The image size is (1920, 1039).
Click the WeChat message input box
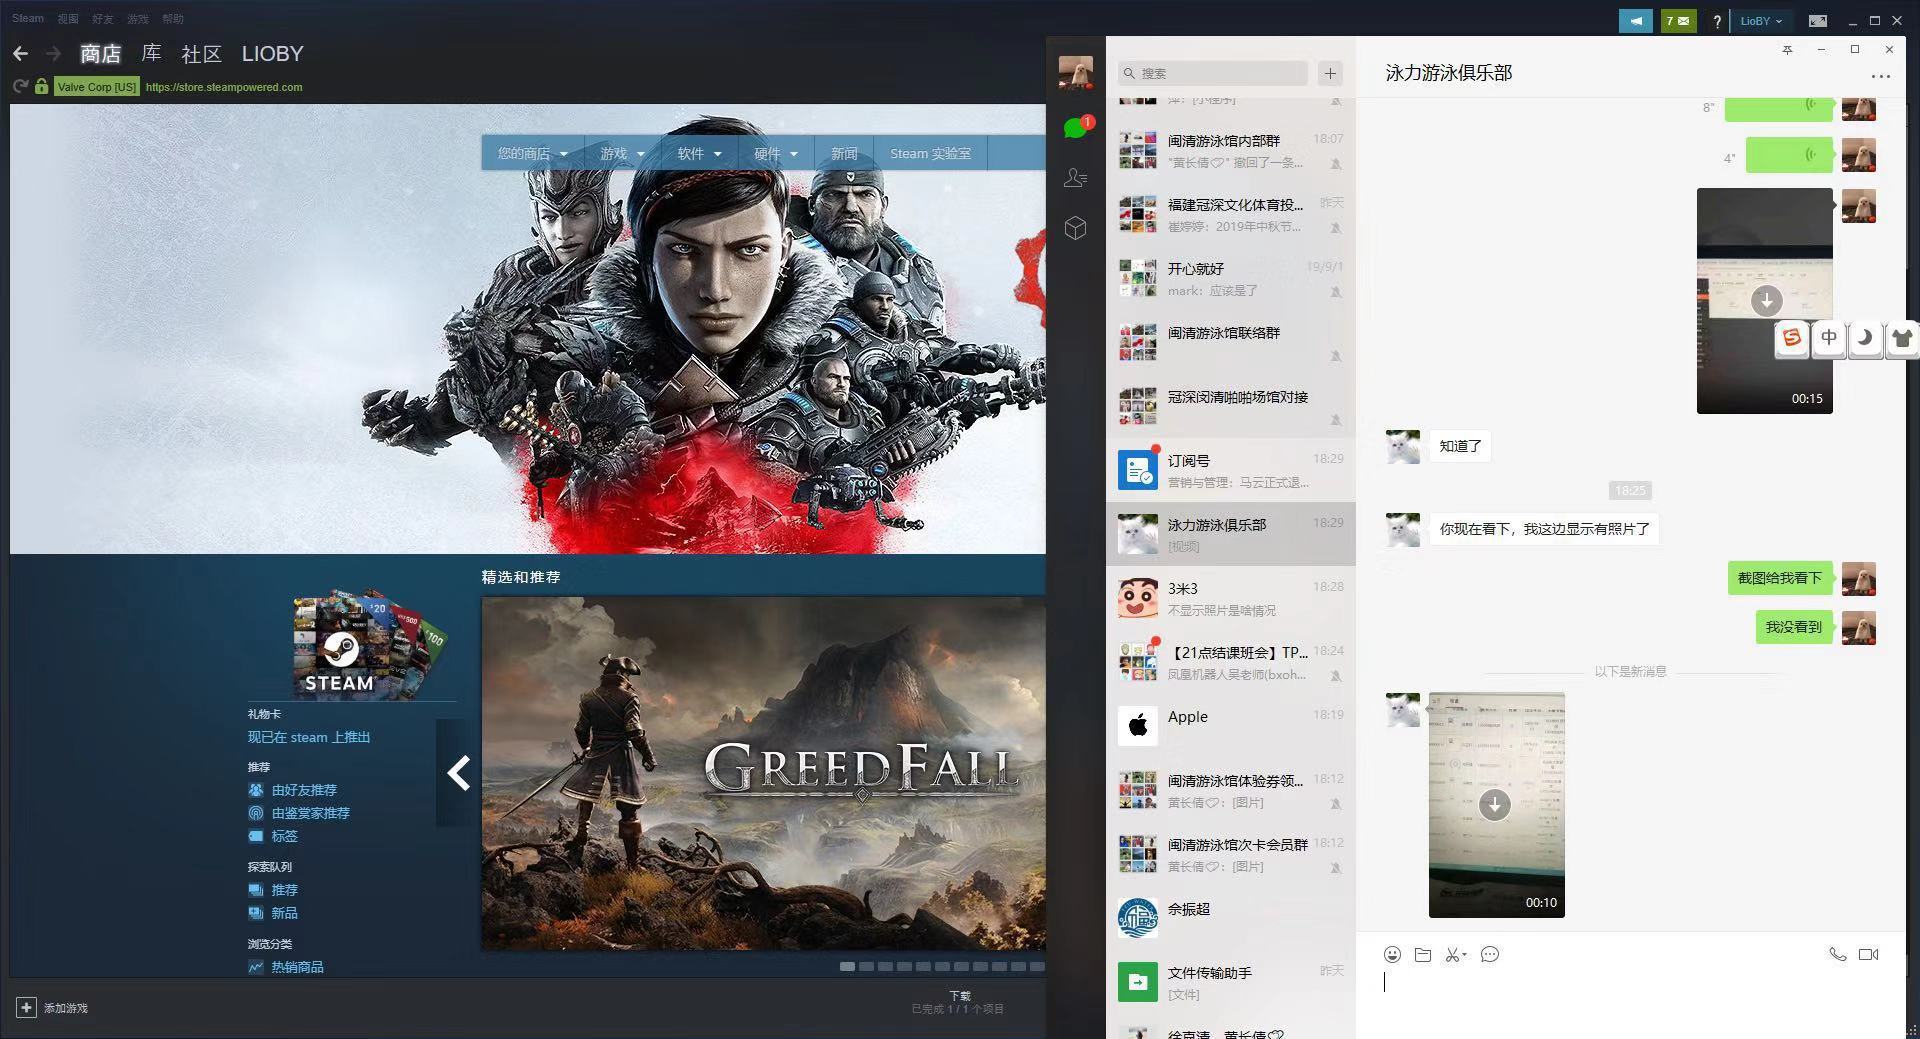(x=1630, y=1003)
